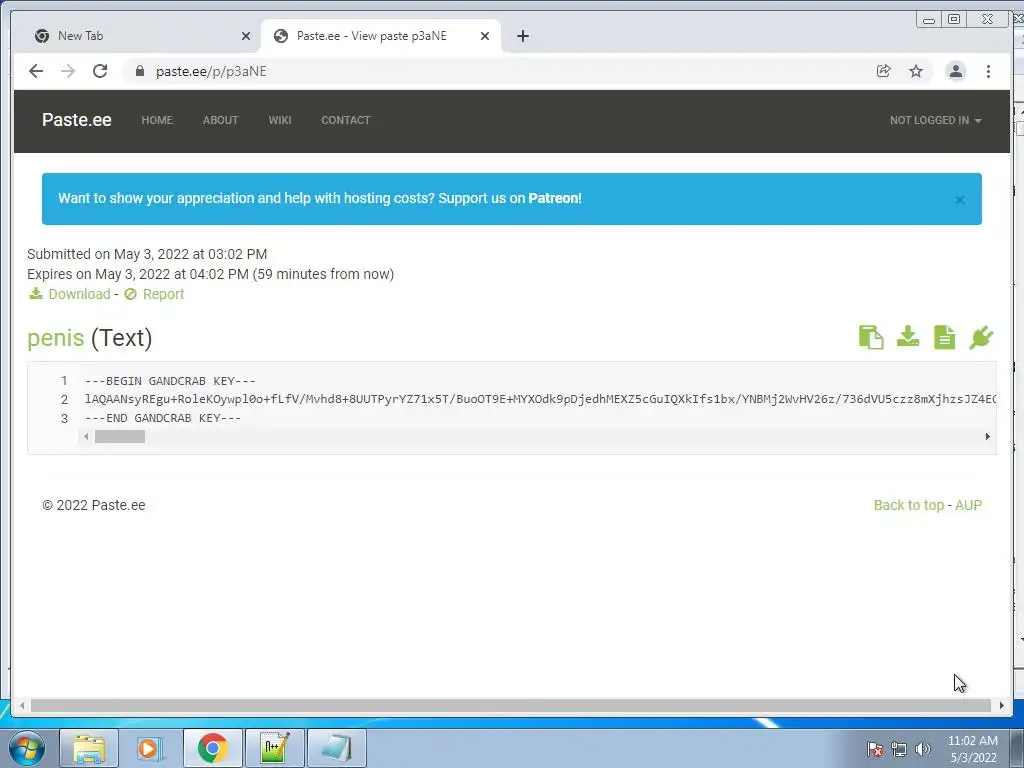This screenshot has width=1024, height=768.
Task: Click the code box scrollbar thumb
Action: click(120, 437)
